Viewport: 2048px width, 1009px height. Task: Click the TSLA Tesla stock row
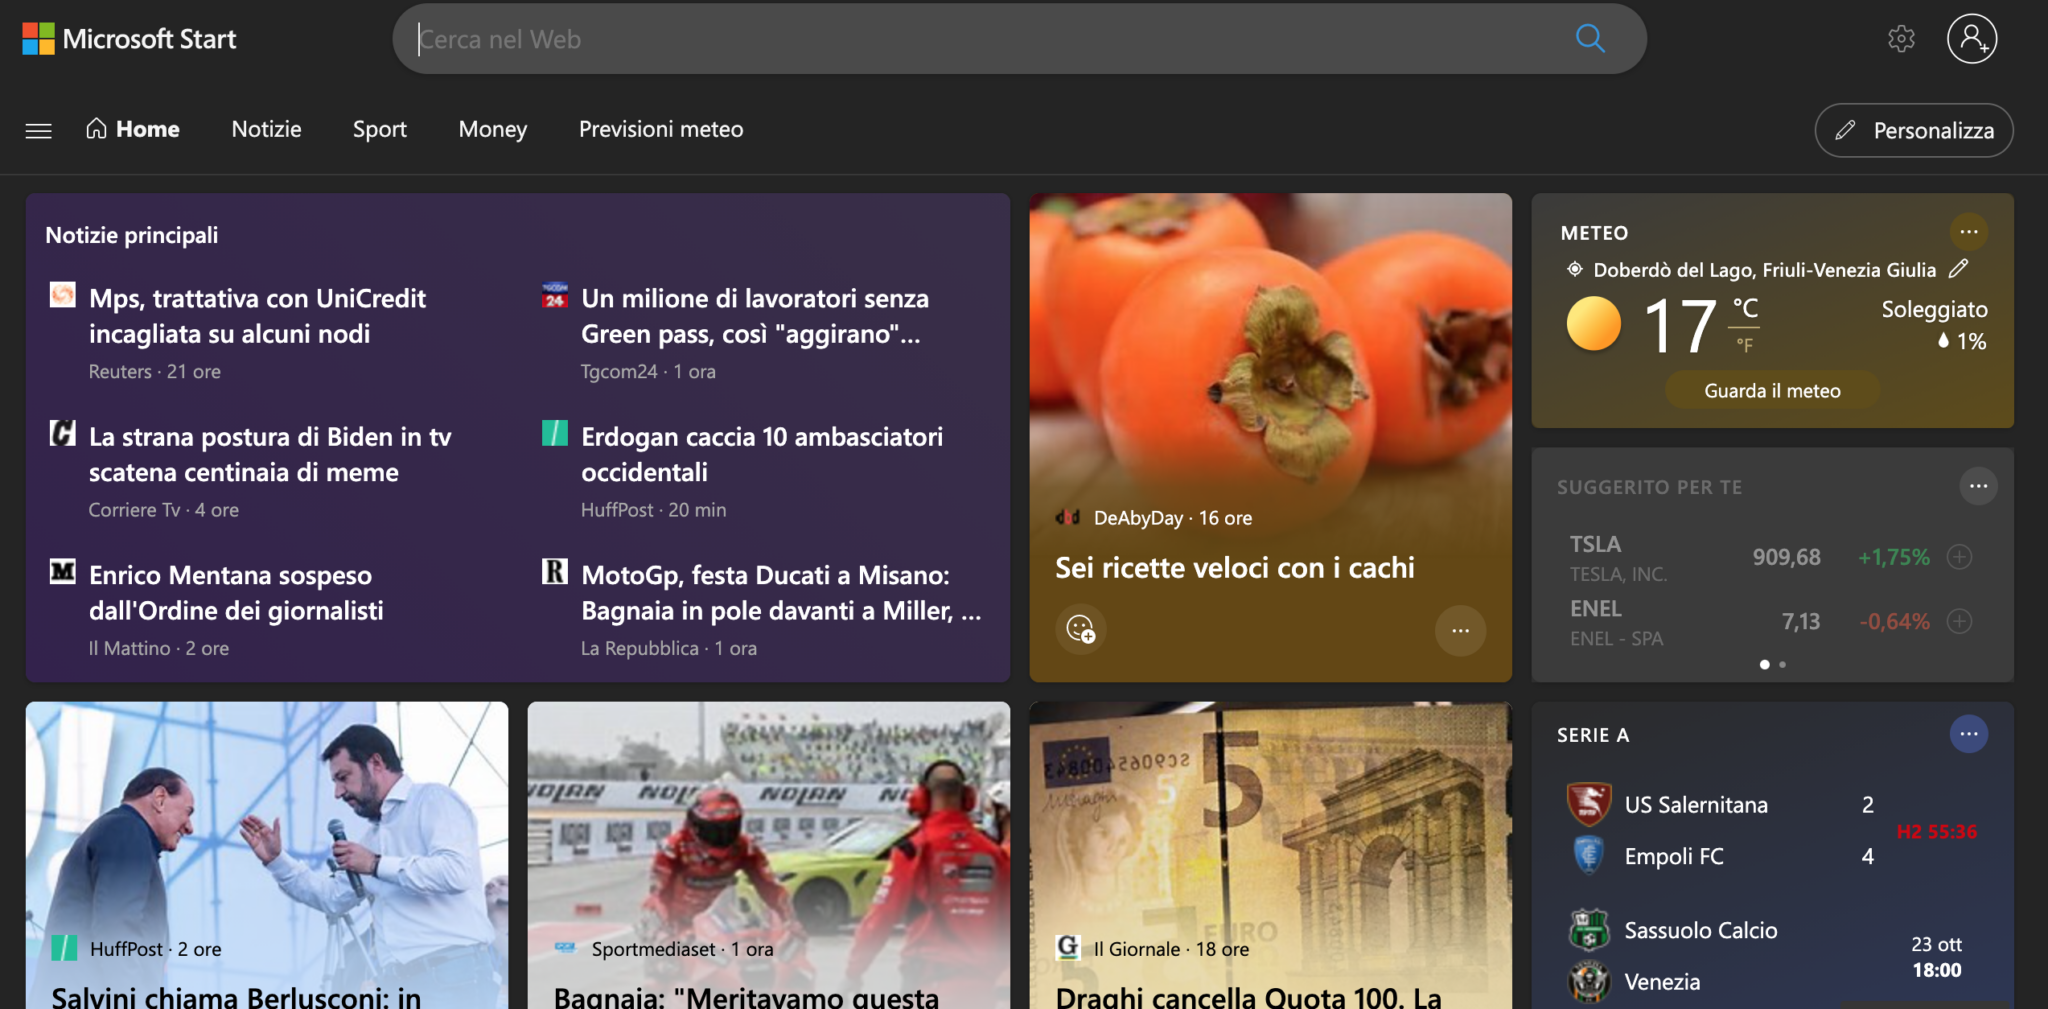tap(1770, 557)
